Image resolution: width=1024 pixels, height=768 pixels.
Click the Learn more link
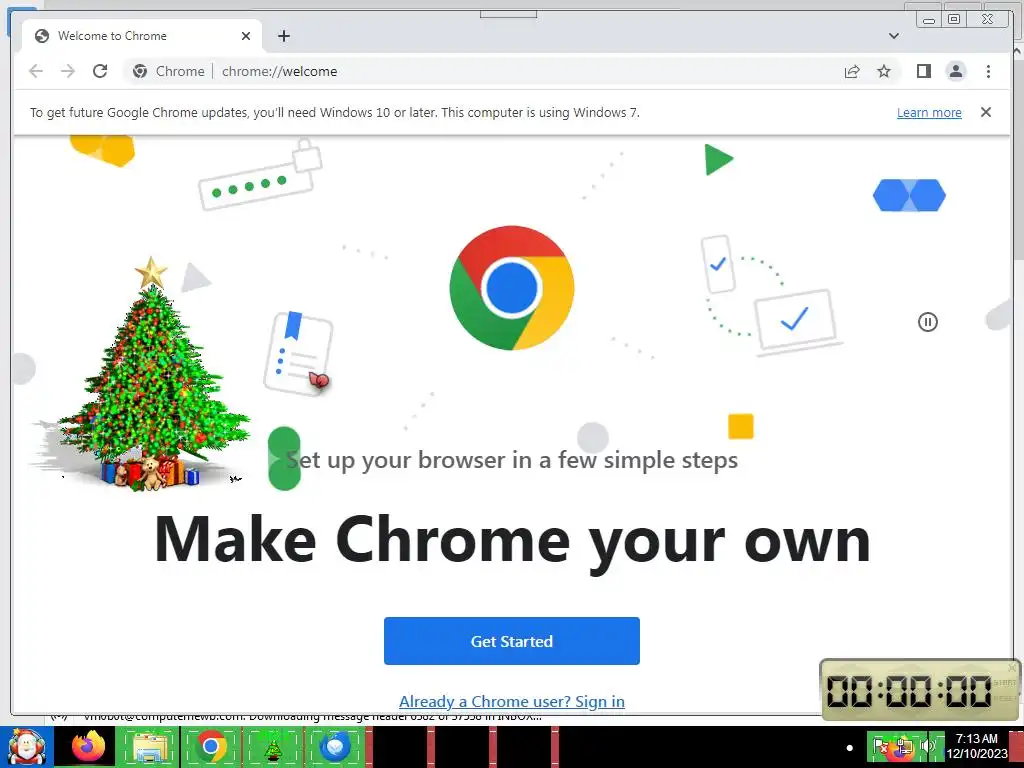click(x=929, y=112)
